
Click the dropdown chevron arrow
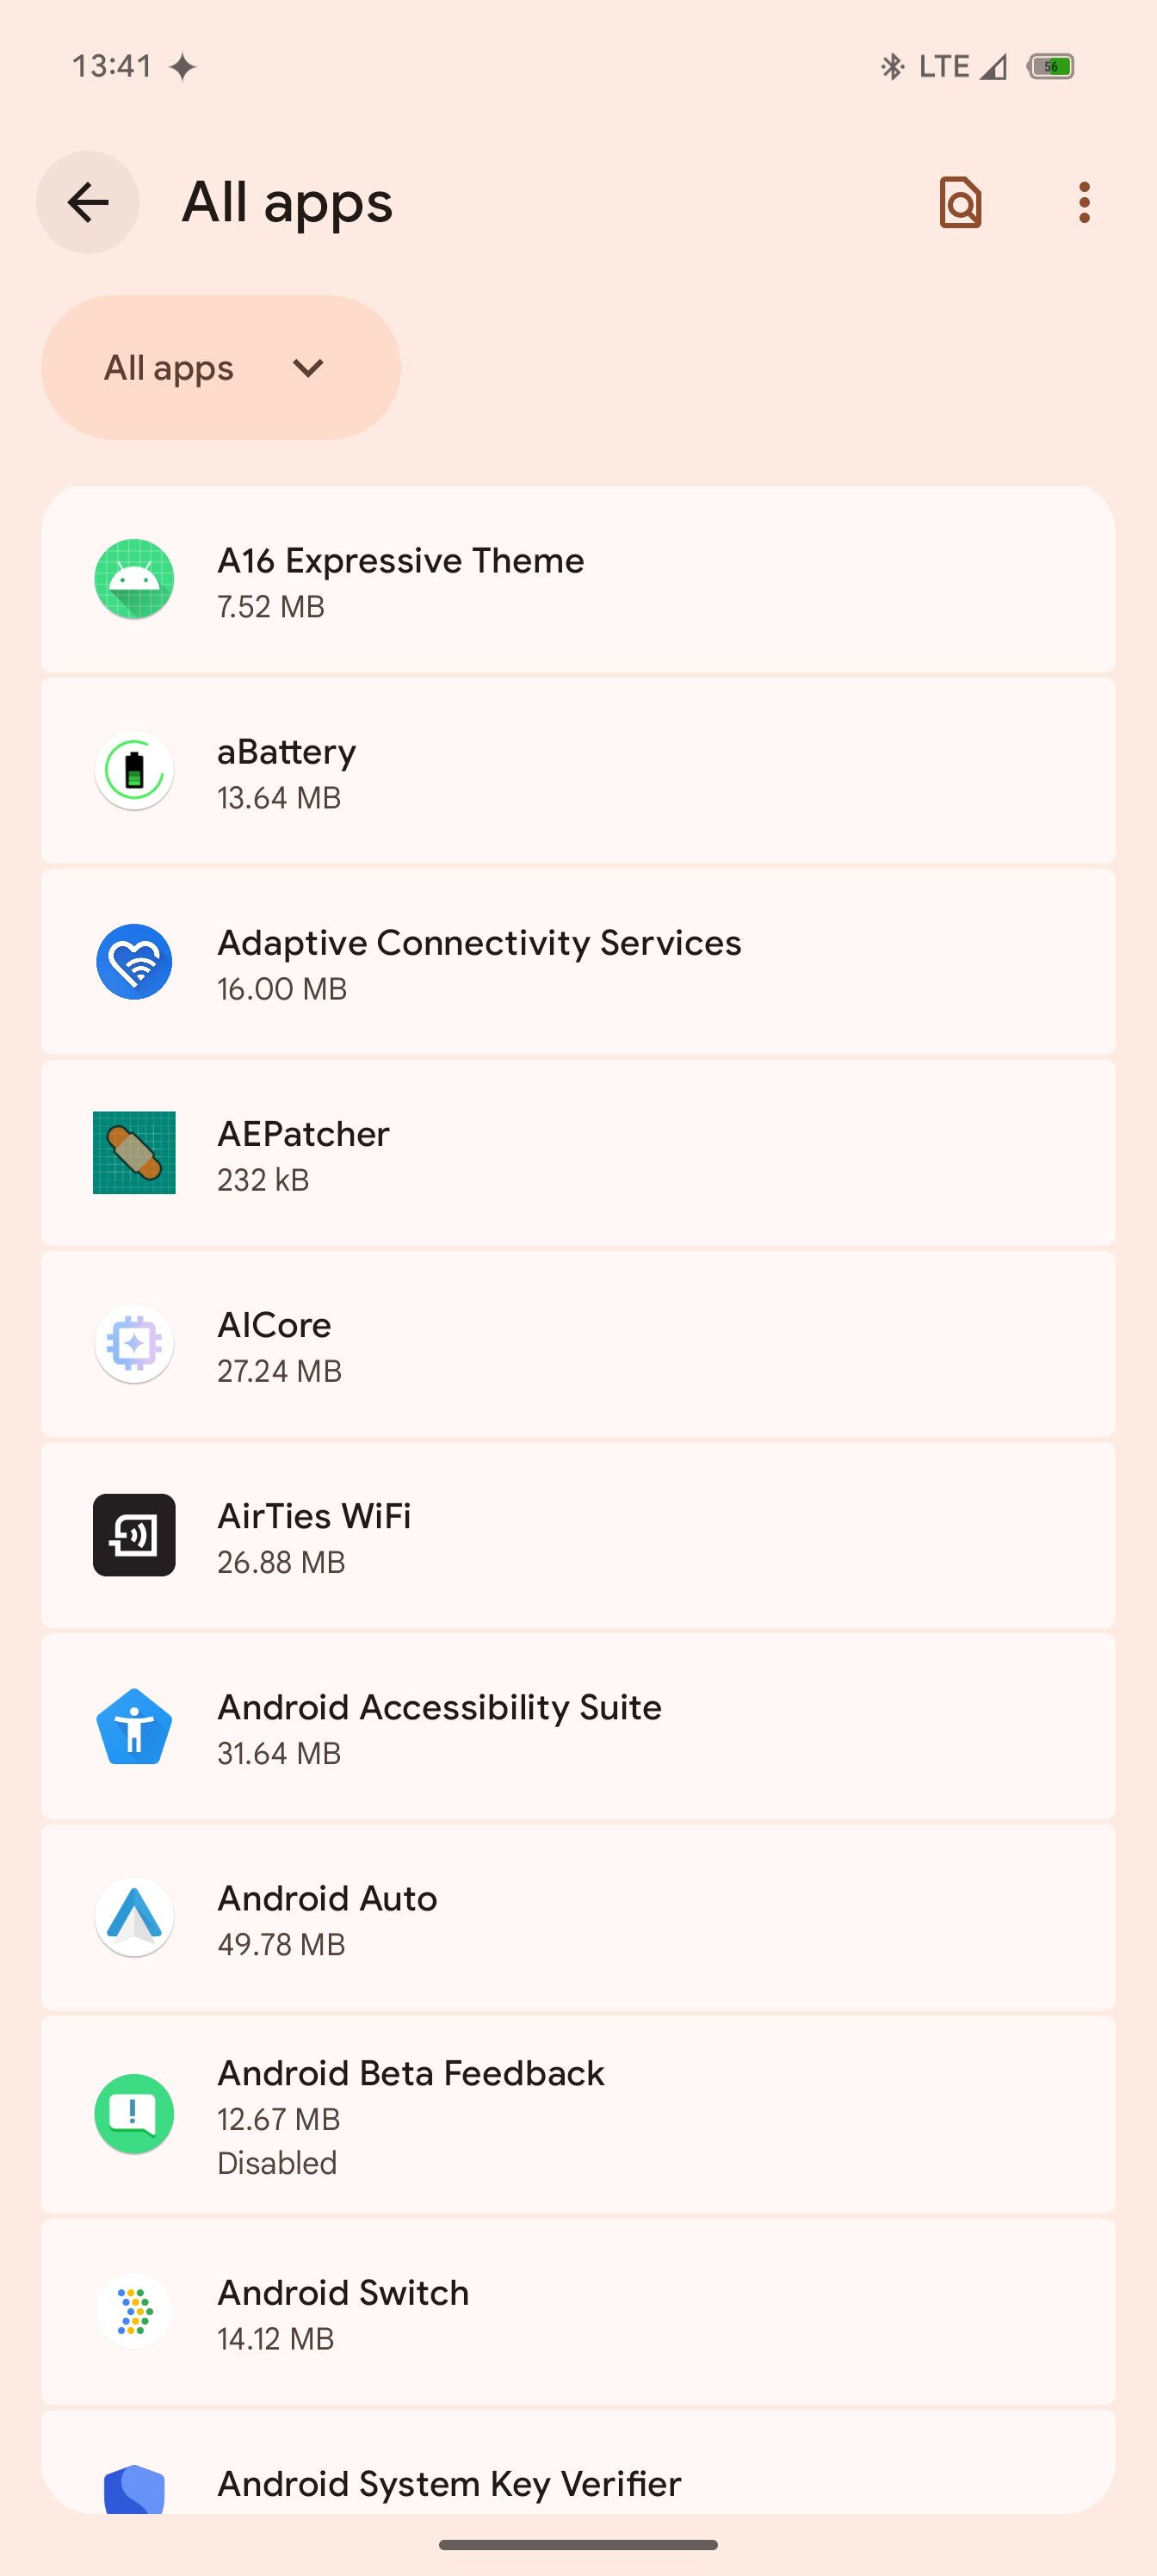click(308, 368)
